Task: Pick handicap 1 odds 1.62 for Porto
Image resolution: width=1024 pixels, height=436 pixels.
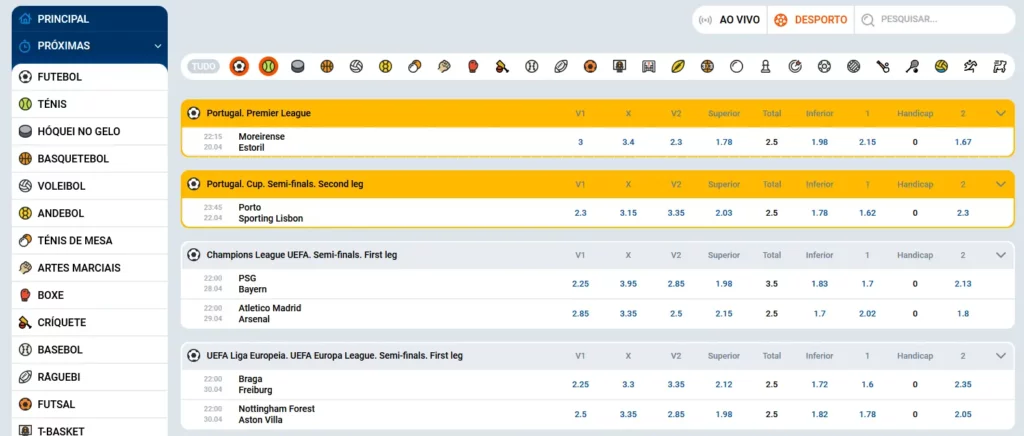Action: (x=867, y=213)
